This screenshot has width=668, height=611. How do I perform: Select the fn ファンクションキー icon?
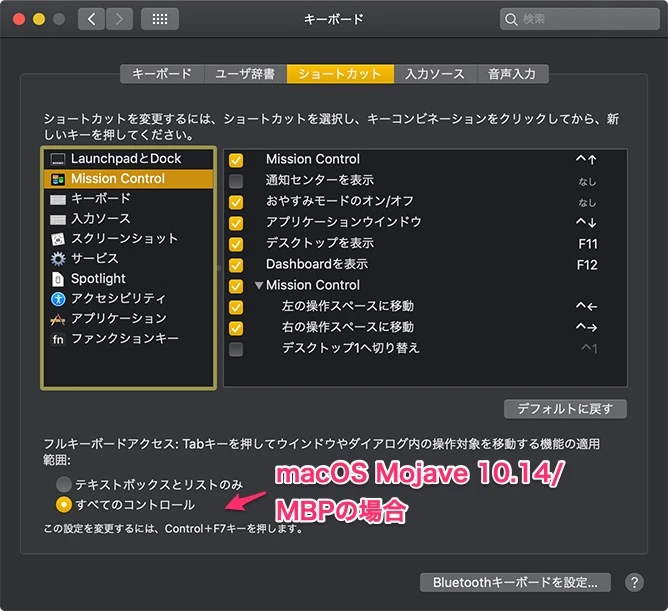58,339
